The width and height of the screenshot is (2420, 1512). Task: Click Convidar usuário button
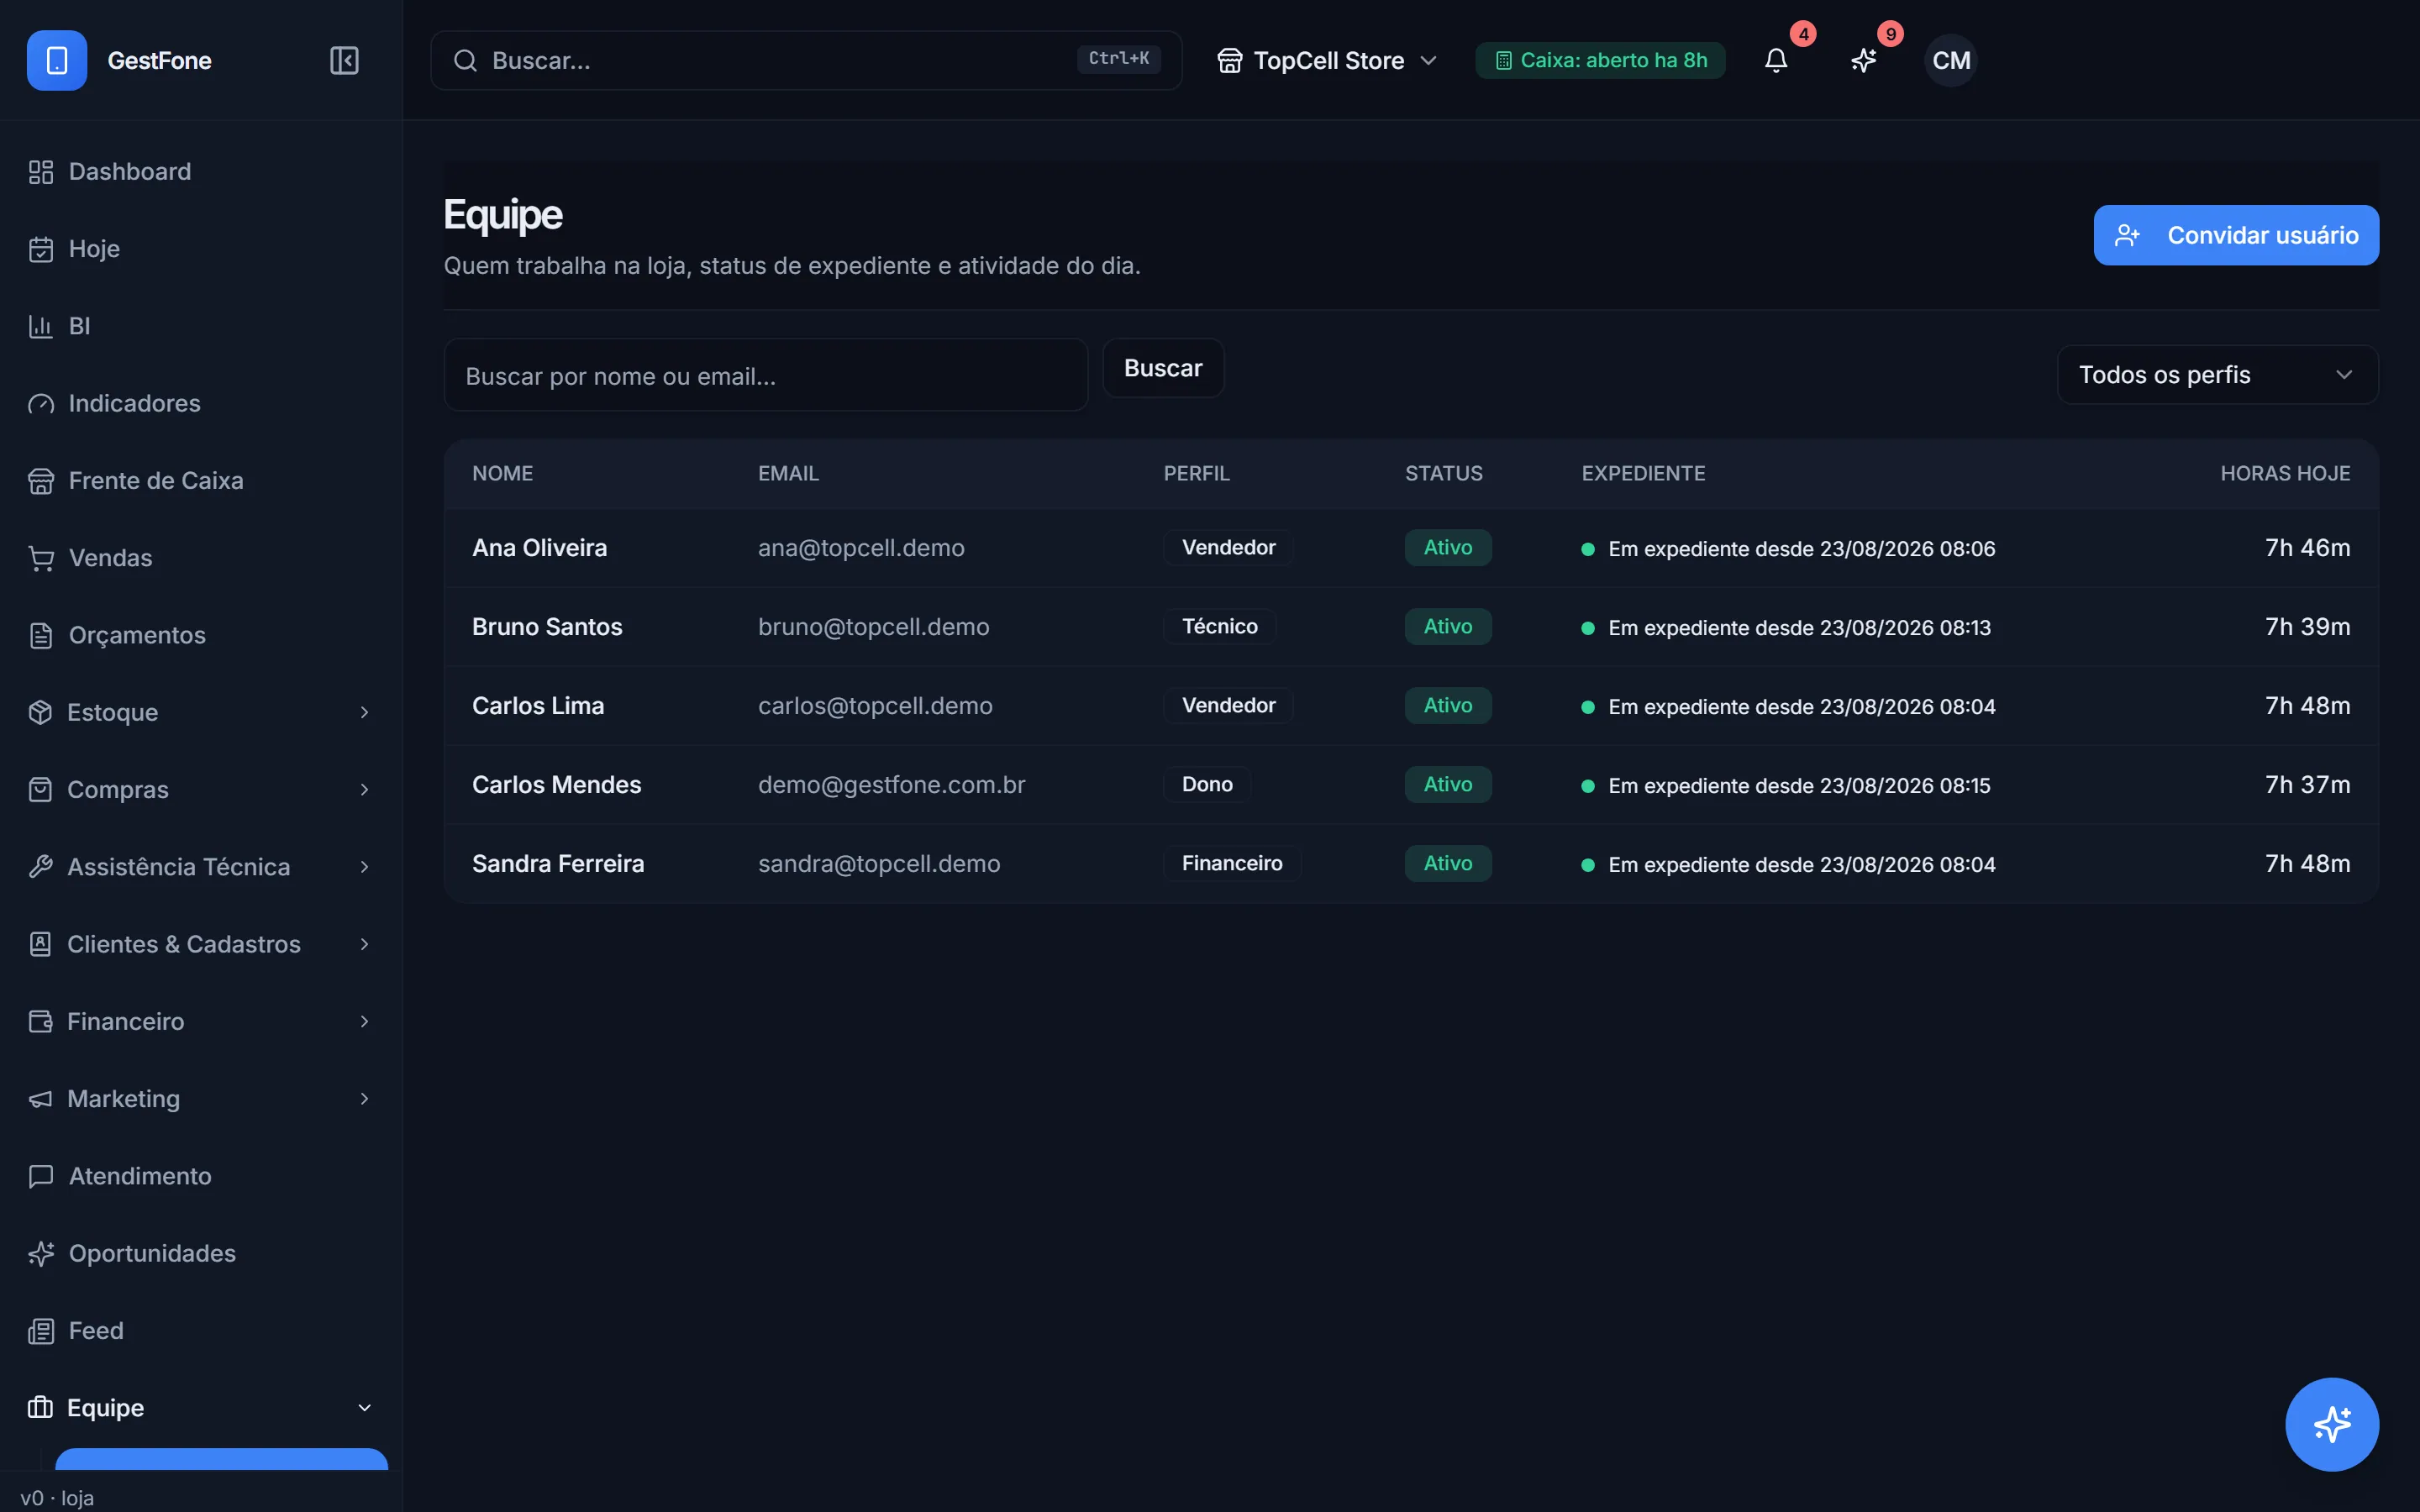(2236, 235)
